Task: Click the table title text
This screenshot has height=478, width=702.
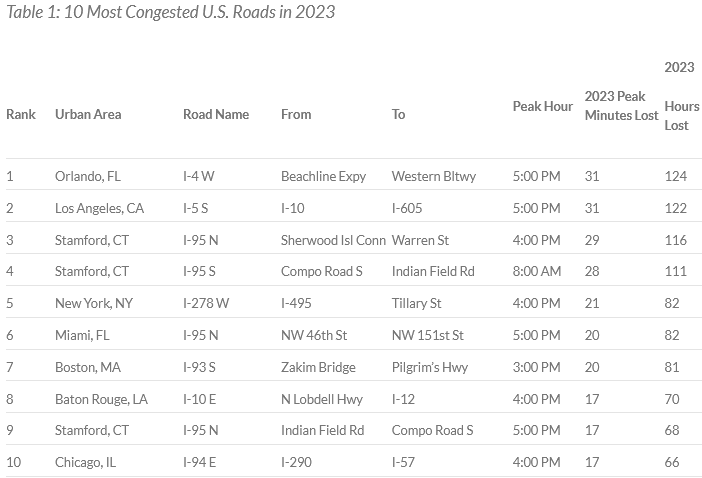Action: 170,12
